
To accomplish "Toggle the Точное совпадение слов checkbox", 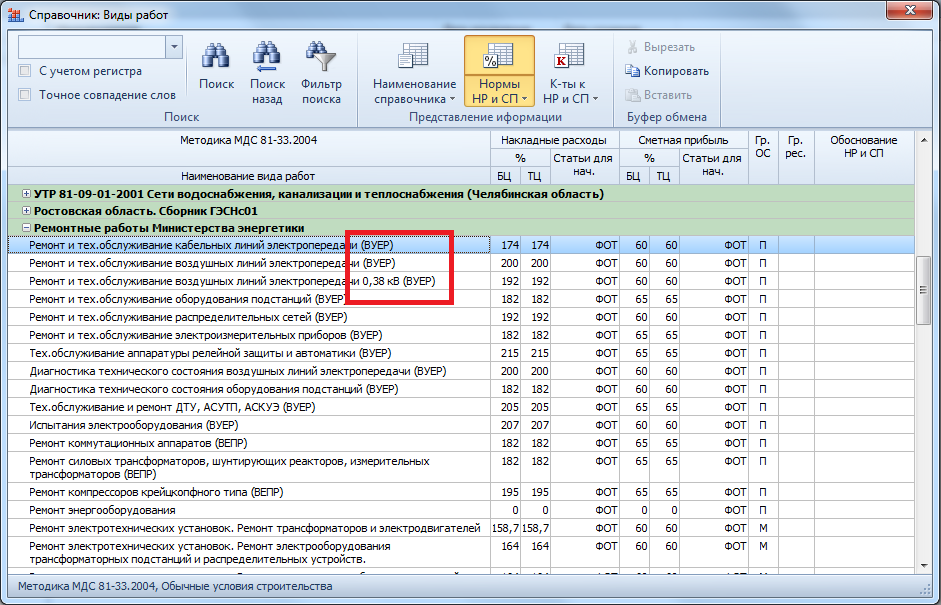I will click(25, 95).
